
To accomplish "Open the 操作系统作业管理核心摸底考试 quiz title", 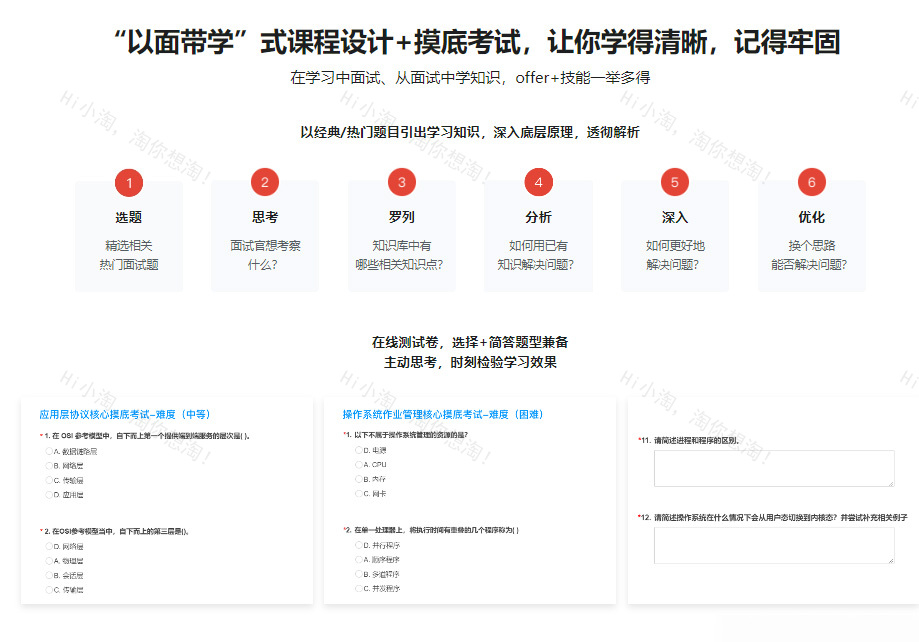I will click(x=443, y=415).
